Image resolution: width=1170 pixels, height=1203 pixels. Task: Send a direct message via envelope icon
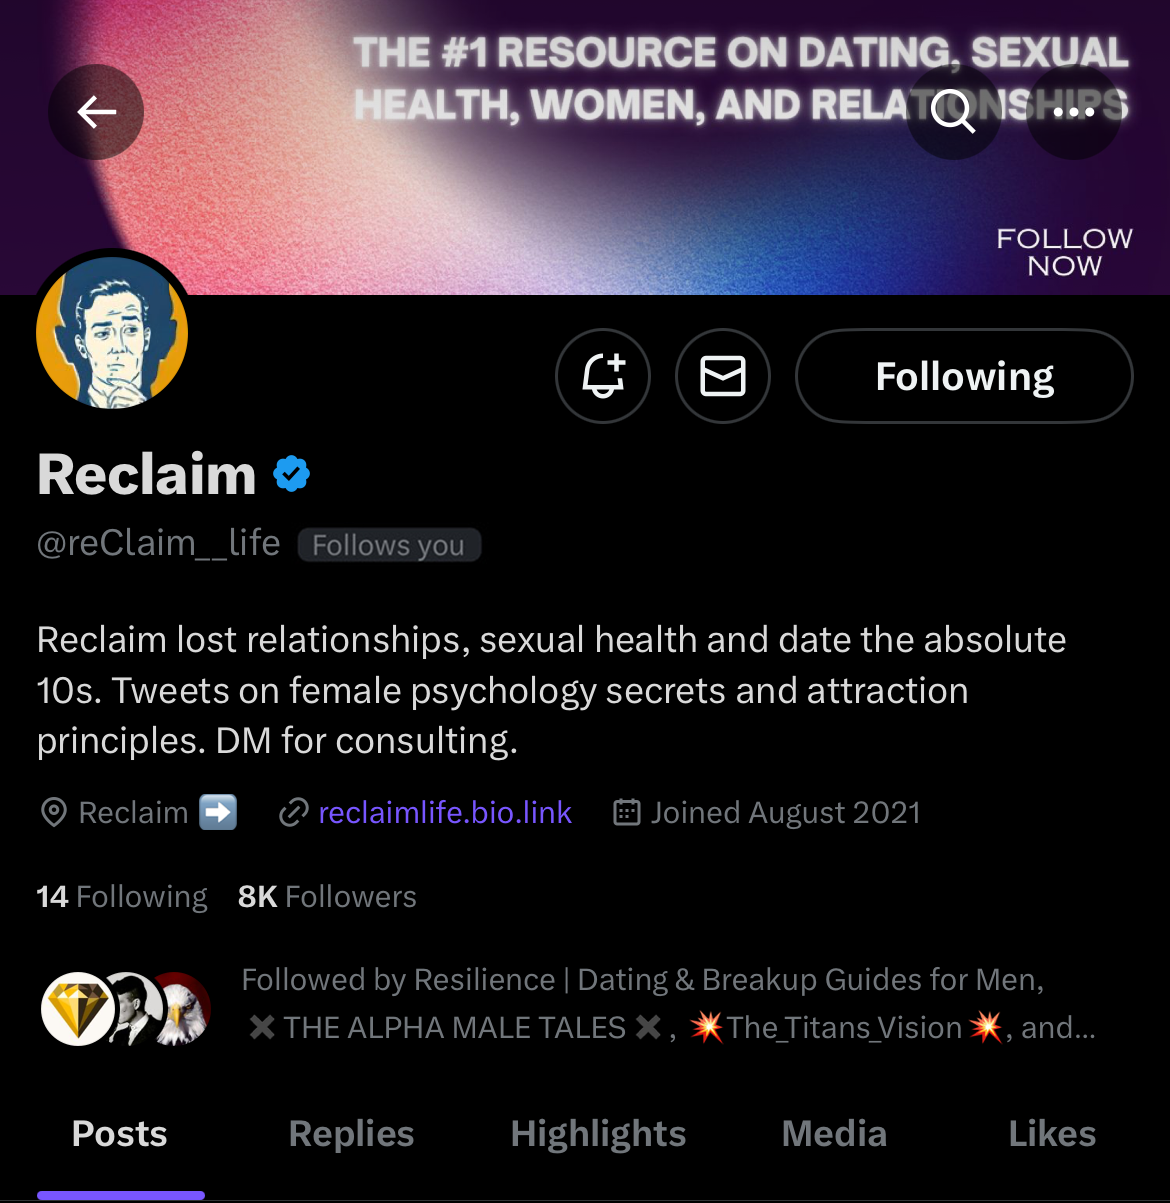click(x=723, y=376)
